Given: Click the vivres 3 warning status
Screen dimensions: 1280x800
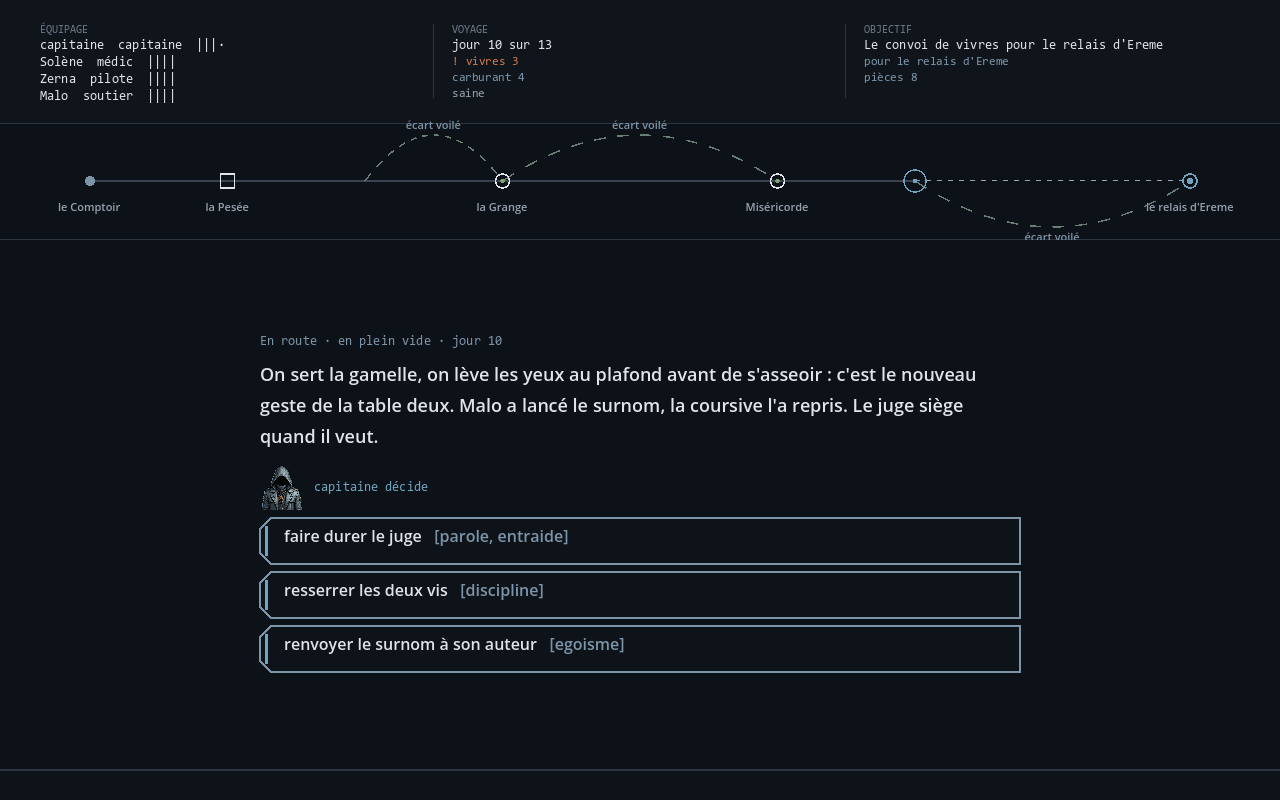Looking at the screenshot, I should 485,61.
